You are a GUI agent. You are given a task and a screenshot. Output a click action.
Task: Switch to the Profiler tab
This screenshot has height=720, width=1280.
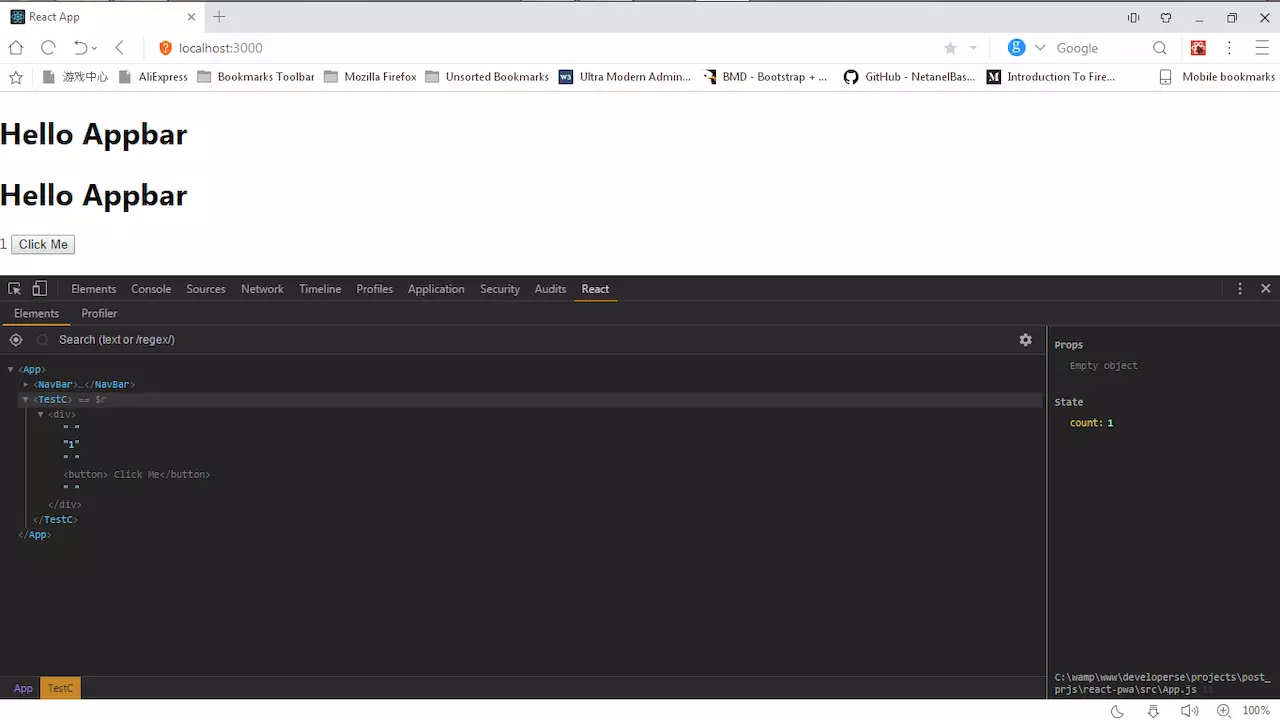(x=99, y=313)
